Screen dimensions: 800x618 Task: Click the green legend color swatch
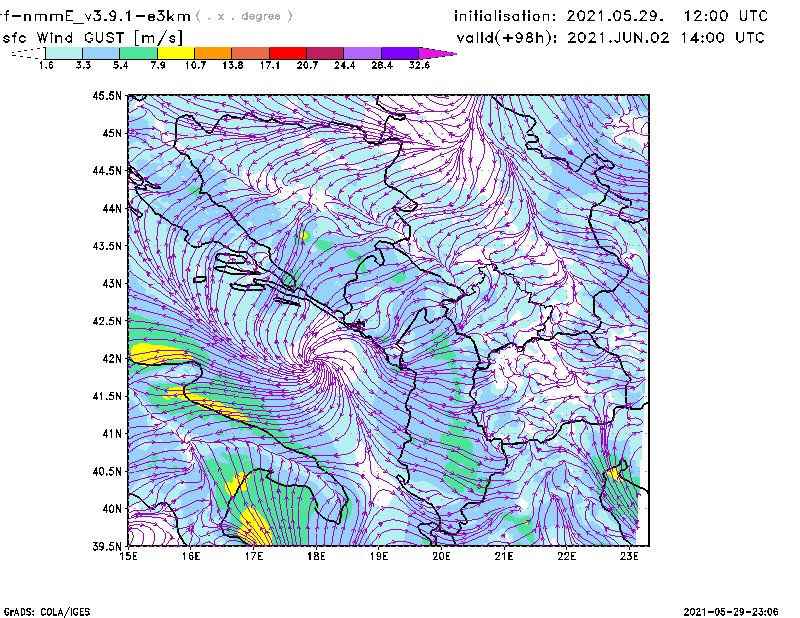coord(138,53)
